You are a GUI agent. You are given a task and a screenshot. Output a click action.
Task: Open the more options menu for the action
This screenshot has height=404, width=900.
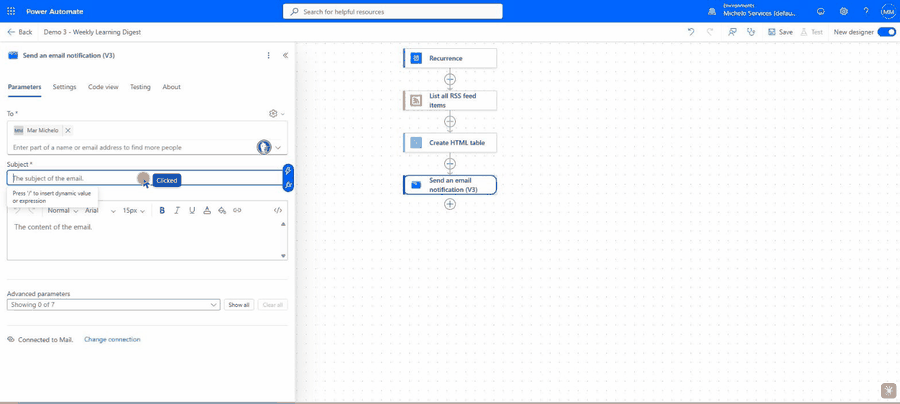pyautogui.click(x=268, y=56)
